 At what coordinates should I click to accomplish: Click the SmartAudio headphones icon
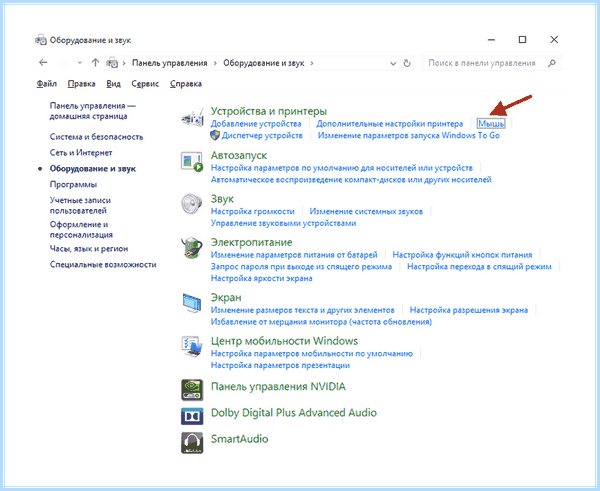(192, 443)
